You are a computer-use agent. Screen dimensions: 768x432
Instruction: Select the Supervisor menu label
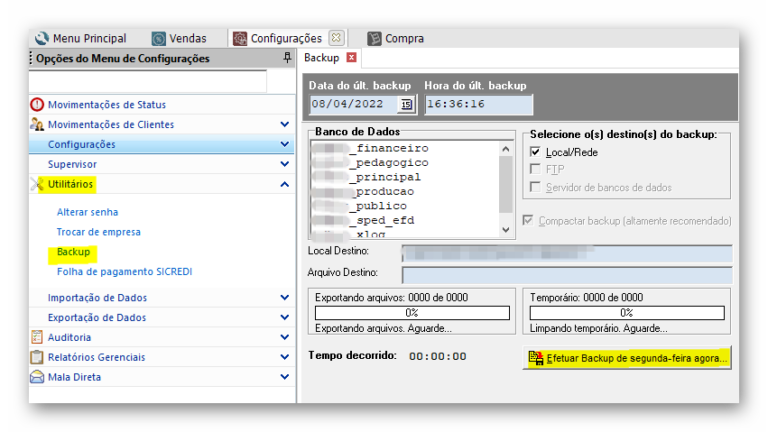pyautogui.click(x=72, y=164)
